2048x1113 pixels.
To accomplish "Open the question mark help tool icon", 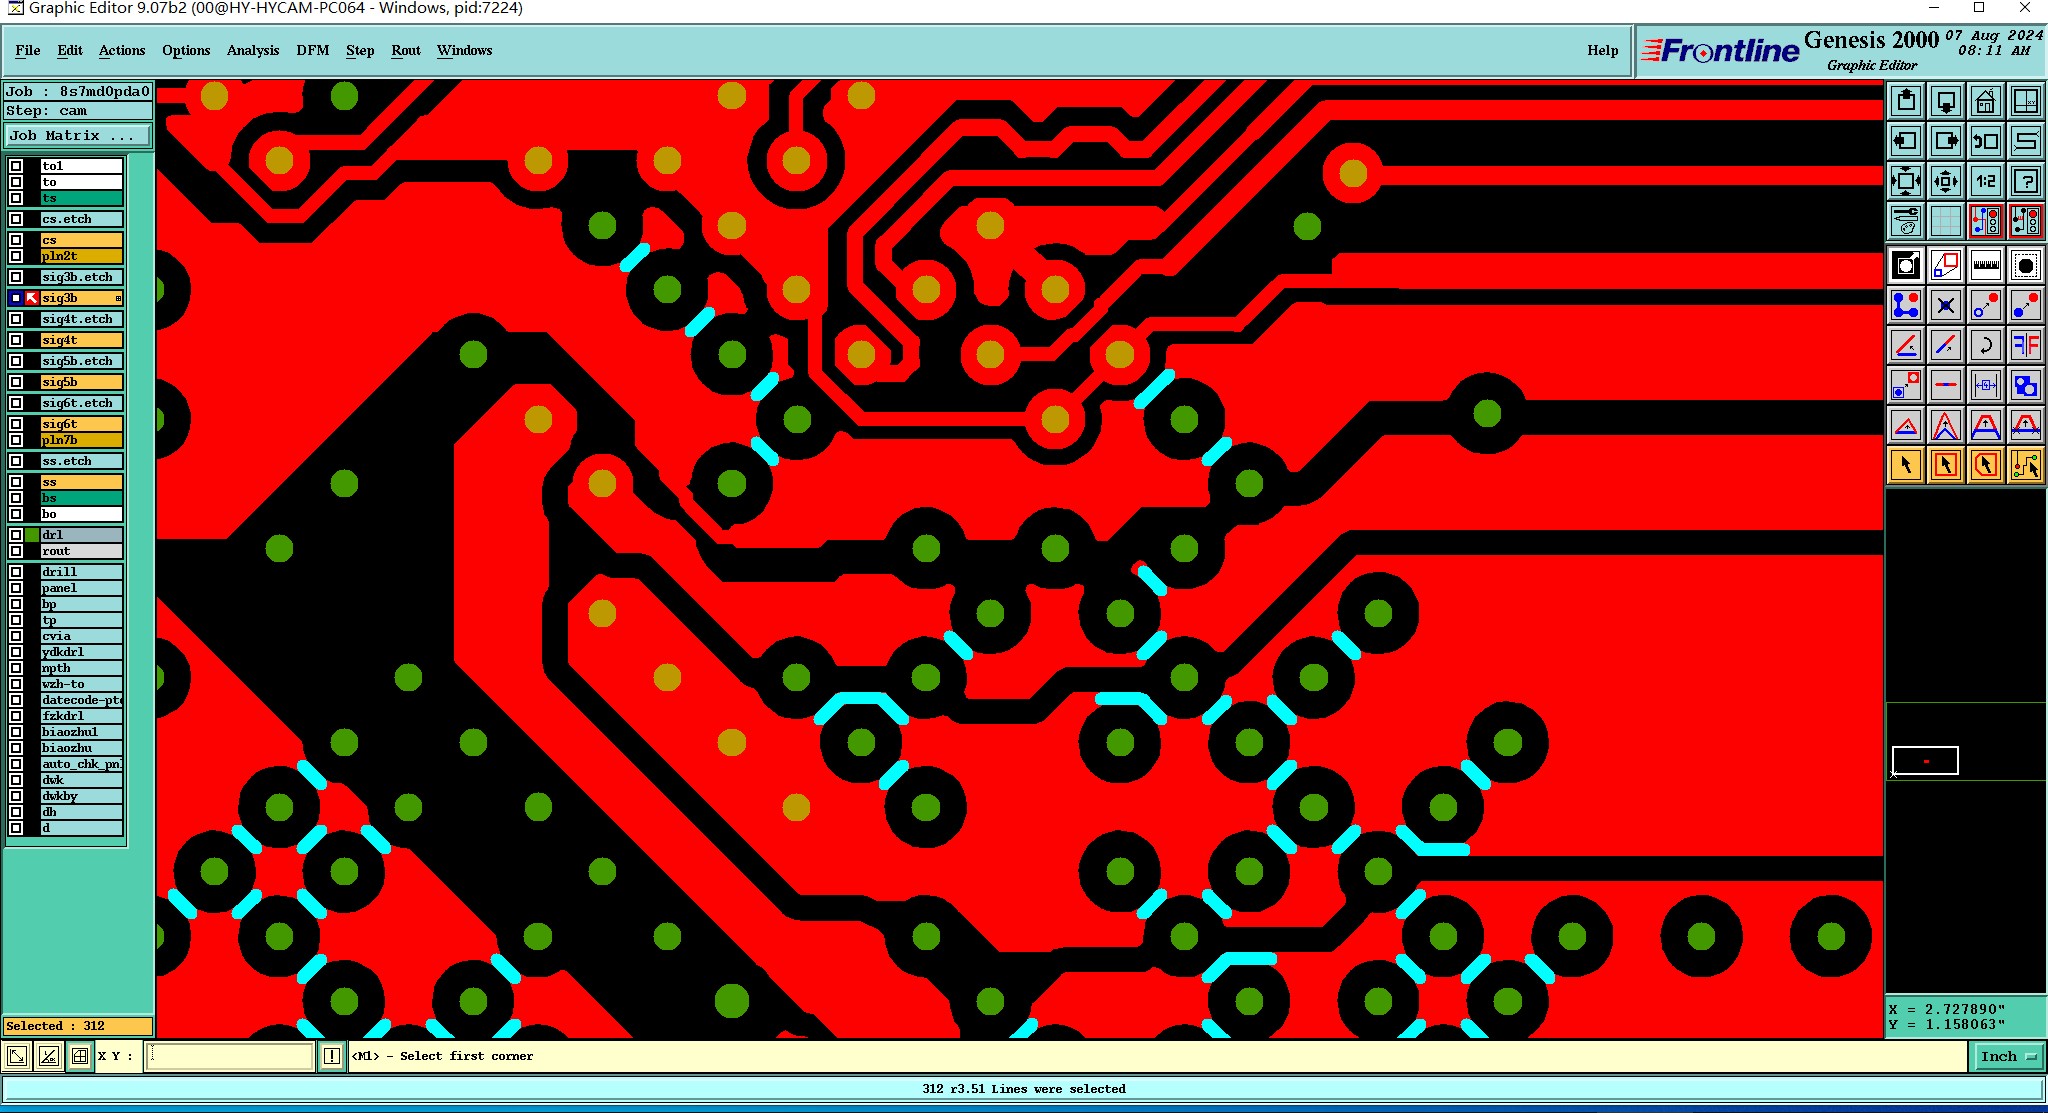I will pyautogui.click(x=2025, y=181).
